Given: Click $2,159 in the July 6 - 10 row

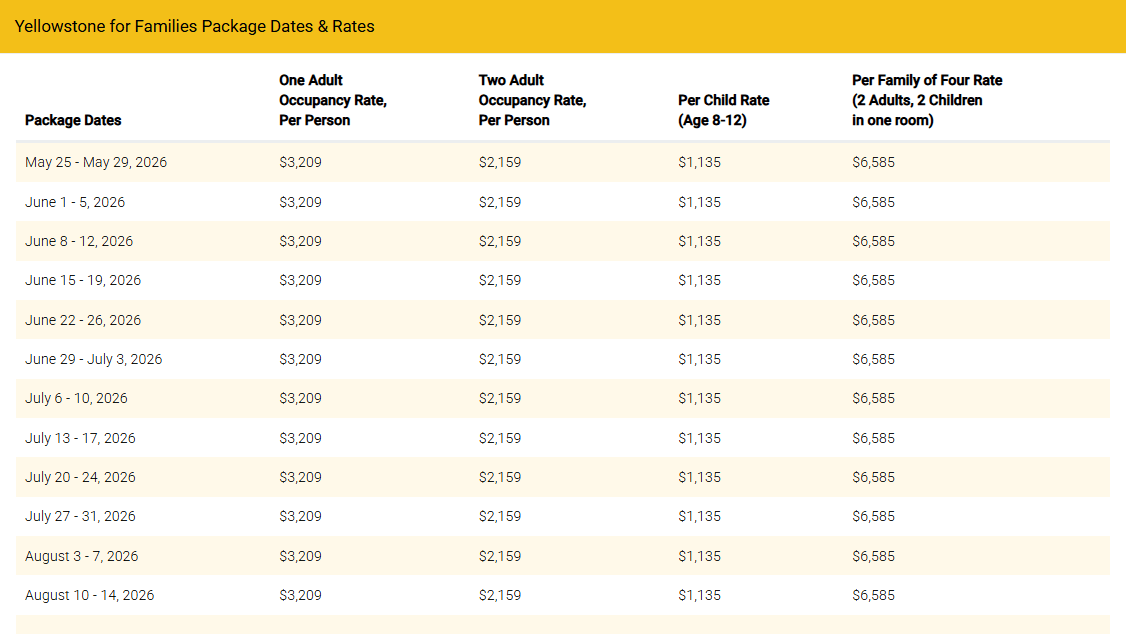Looking at the screenshot, I should click(500, 398).
